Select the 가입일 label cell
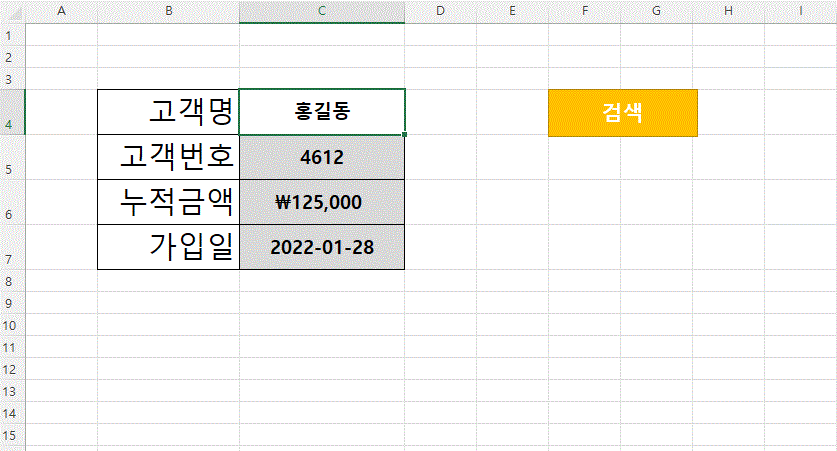 (x=168, y=247)
